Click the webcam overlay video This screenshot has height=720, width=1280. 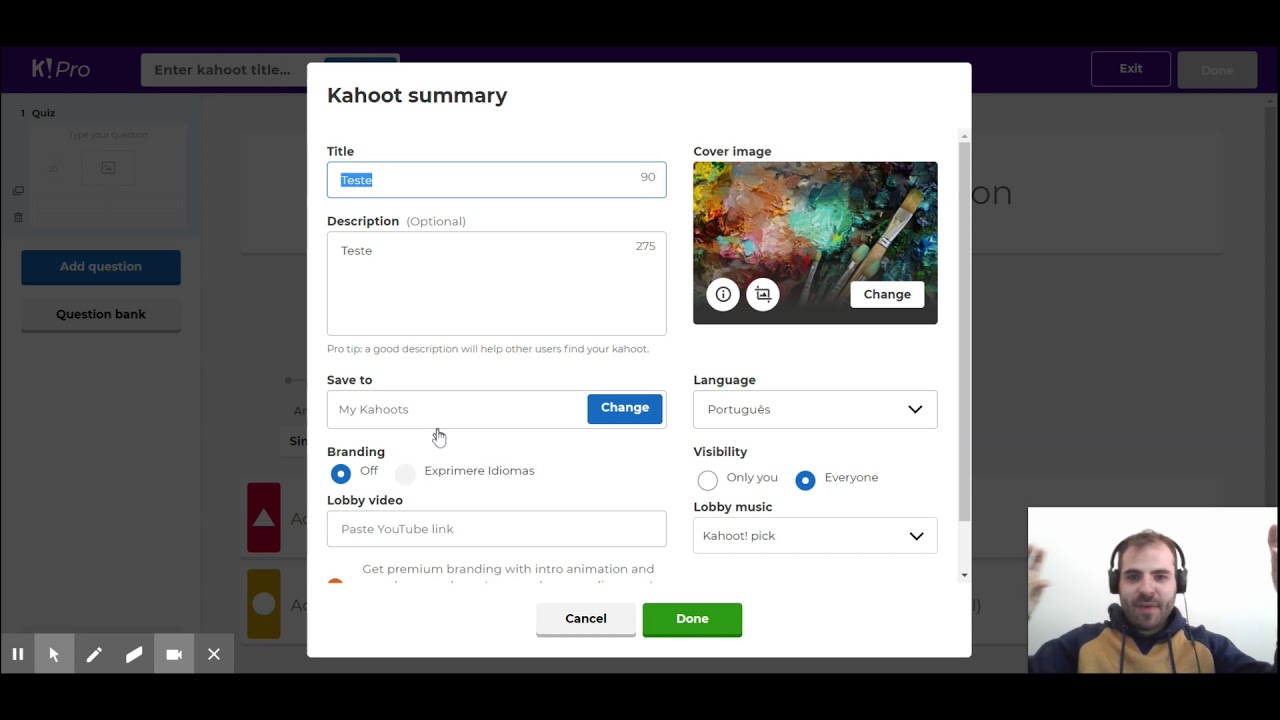click(x=1153, y=590)
